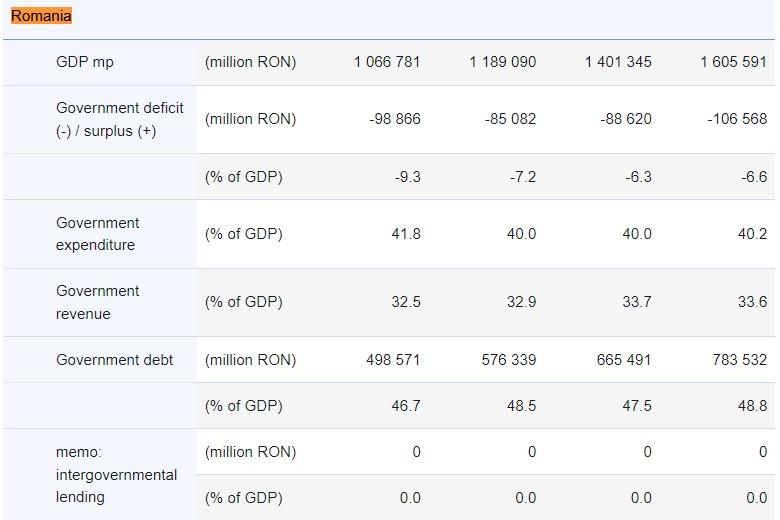Click the GDP value 1 066 781
Image resolution: width=780 pixels, height=520 pixels.
387,62
